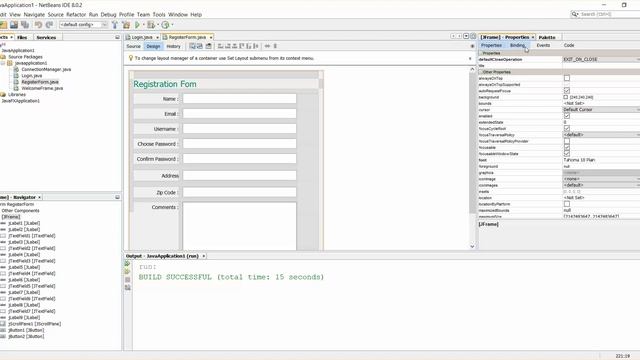Toggle the alwaysOnTop checkbox
The image size is (640, 360).
tap(567, 78)
